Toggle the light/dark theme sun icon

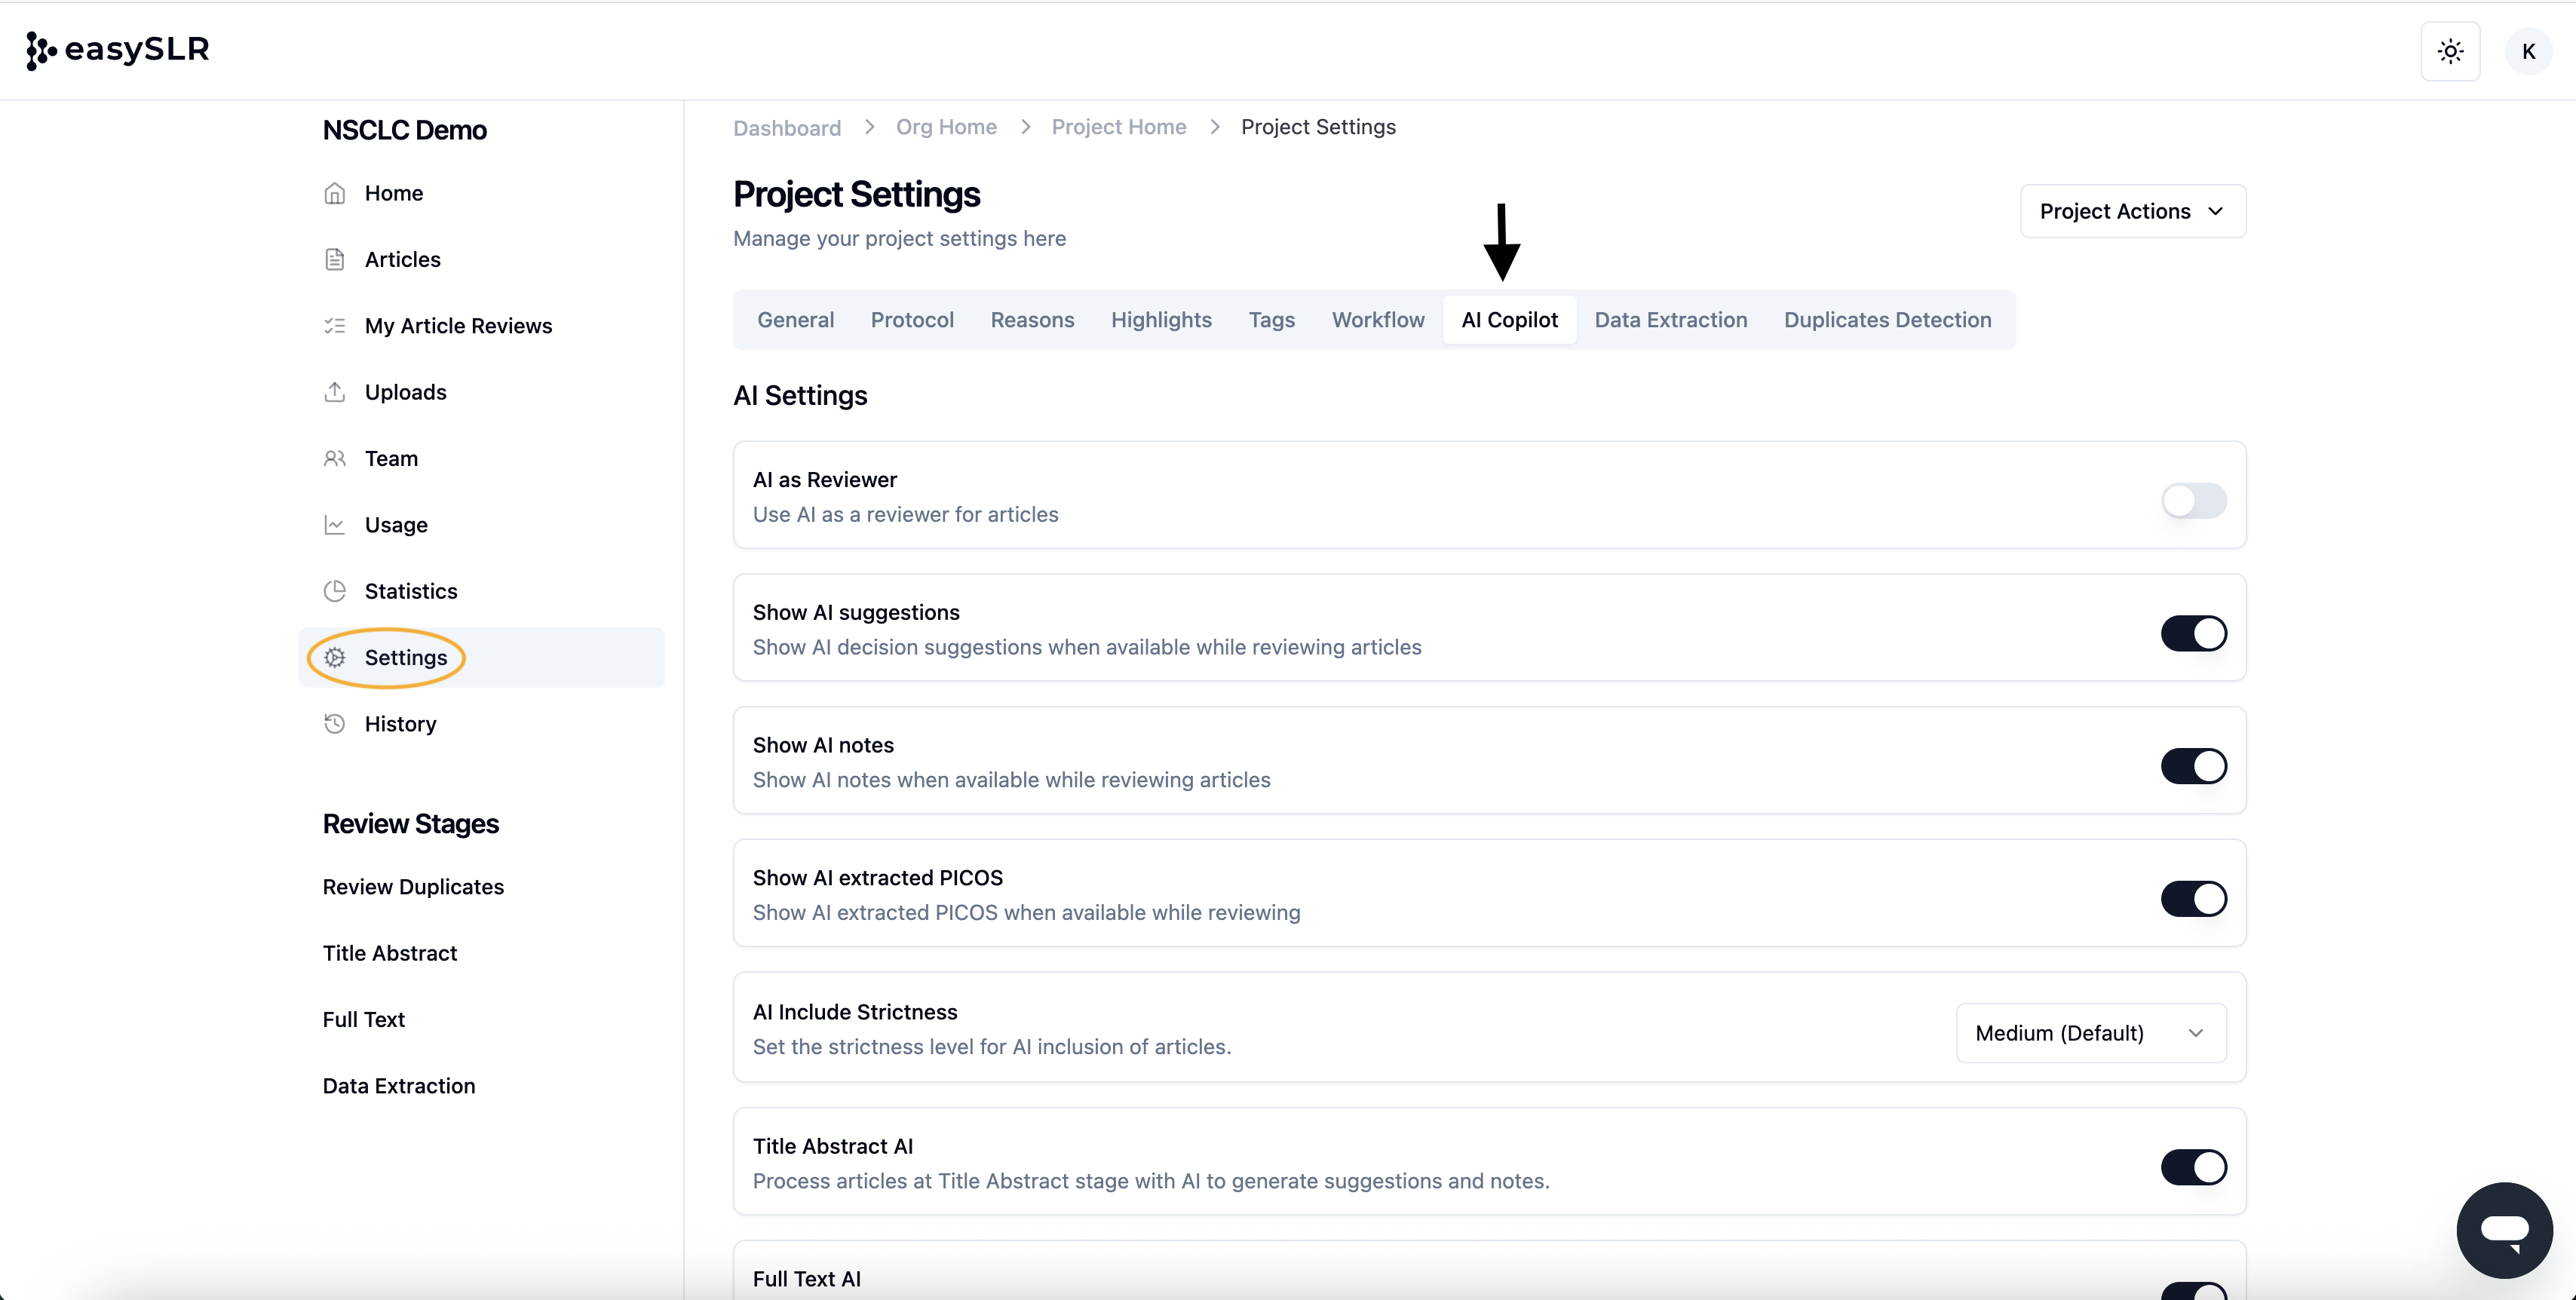pos(2450,51)
